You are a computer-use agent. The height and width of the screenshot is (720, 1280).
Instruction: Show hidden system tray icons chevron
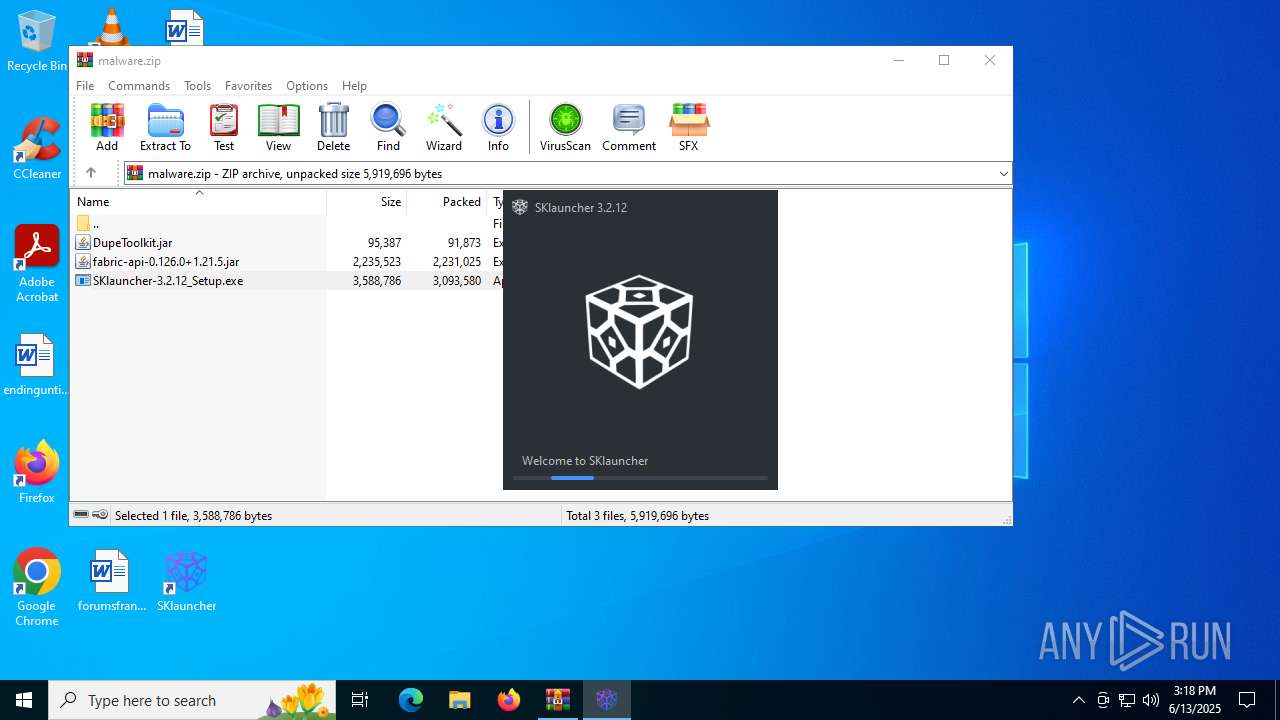pos(1078,700)
